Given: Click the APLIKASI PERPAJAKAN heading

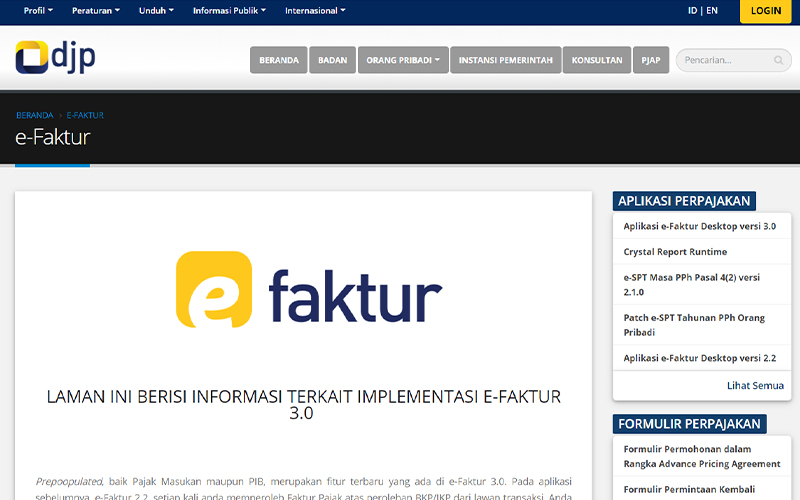Looking at the screenshot, I should click(x=684, y=201).
